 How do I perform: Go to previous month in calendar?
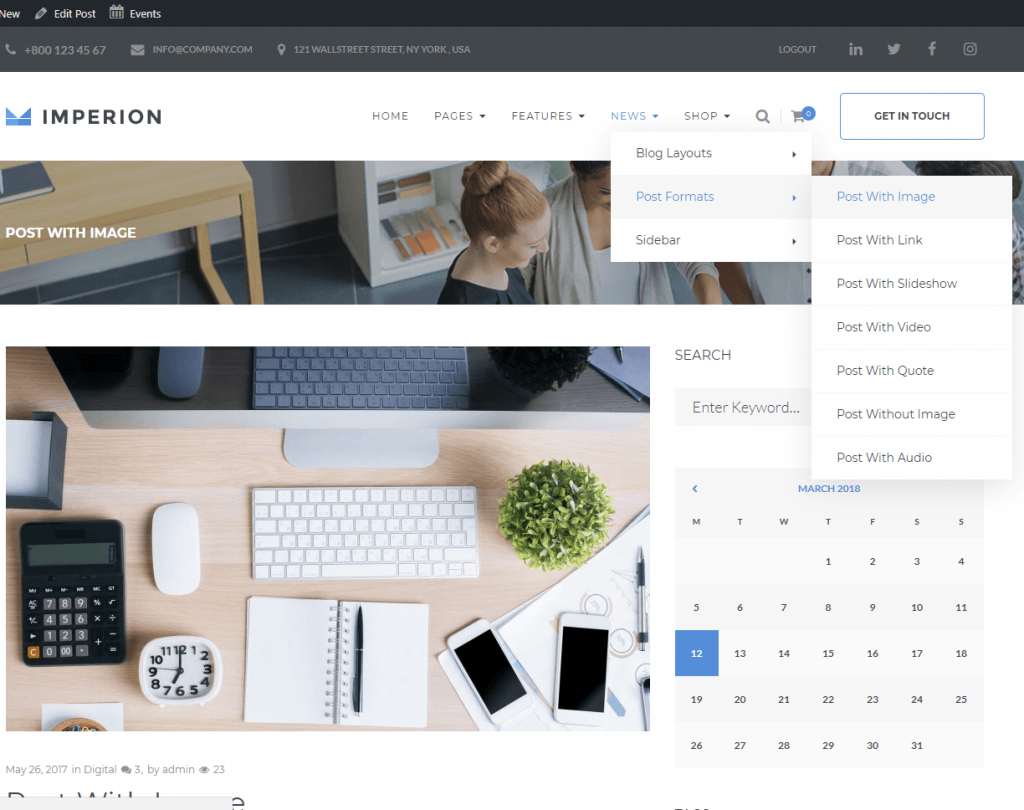tap(694, 489)
